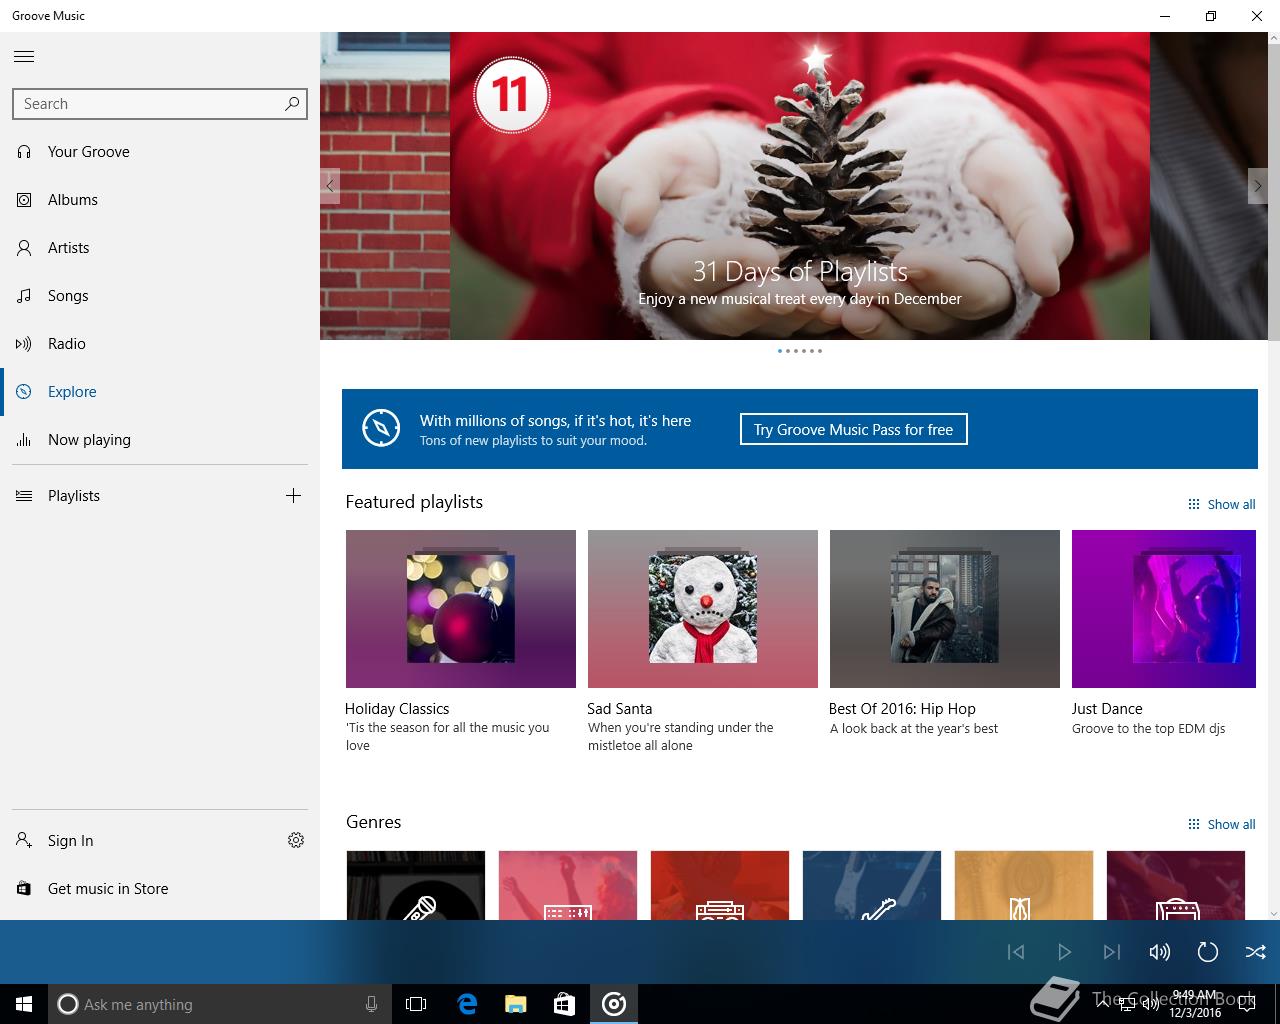Image resolution: width=1280 pixels, height=1024 pixels.
Task: Click Sign In link
Action: coord(70,841)
